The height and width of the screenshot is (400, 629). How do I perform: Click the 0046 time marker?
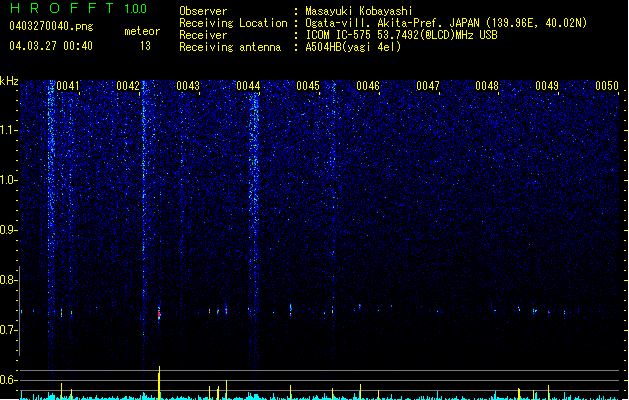[368, 86]
